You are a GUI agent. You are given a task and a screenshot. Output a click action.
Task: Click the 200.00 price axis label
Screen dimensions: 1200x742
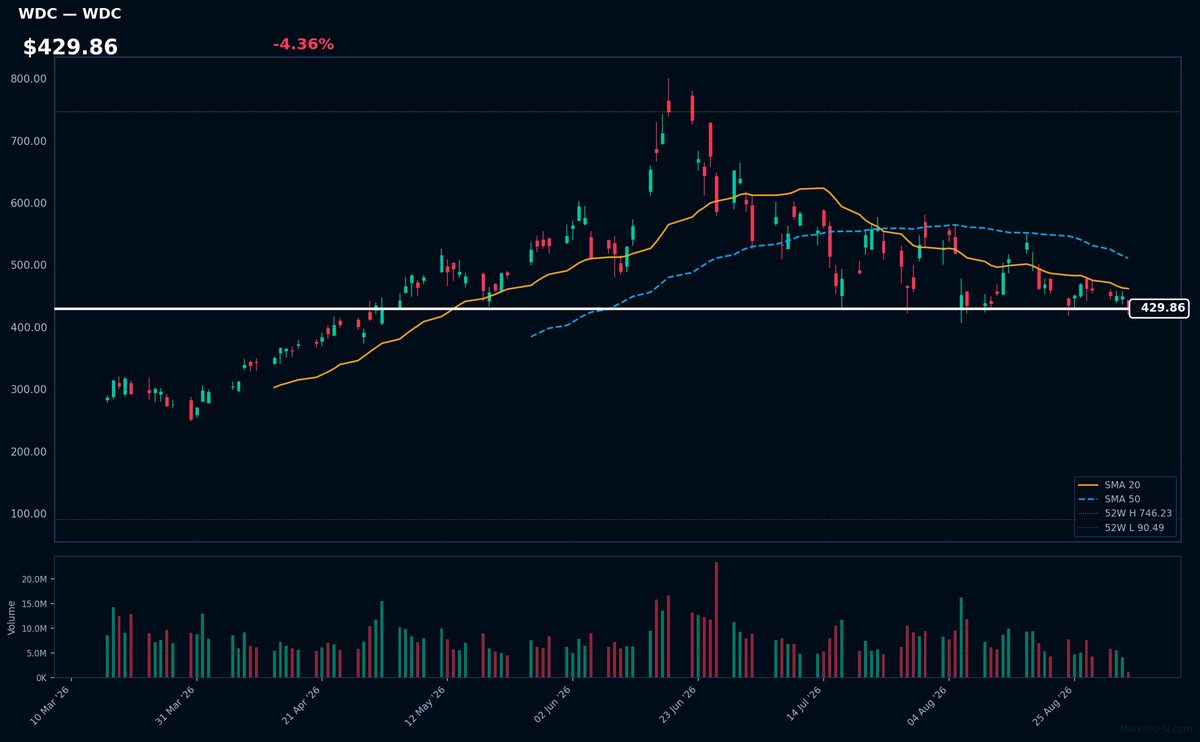(29, 452)
